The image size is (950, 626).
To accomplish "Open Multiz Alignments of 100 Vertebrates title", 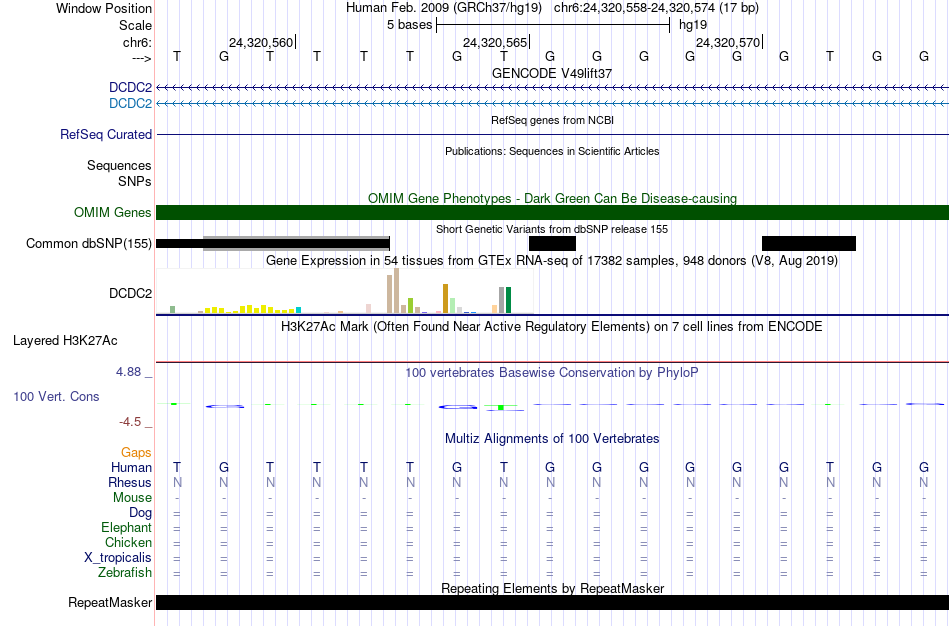I will (552, 439).
